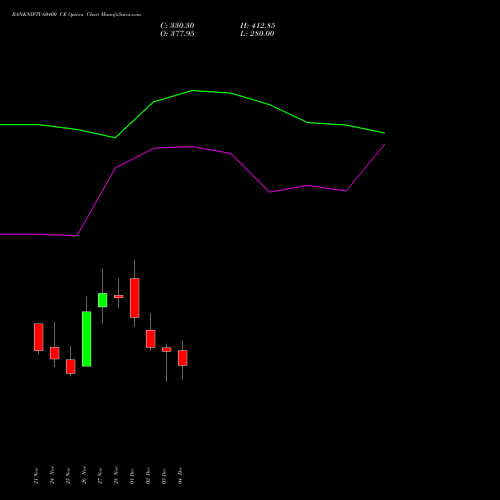
Task: Click the 21 Nov date label
Action: coord(36,475)
